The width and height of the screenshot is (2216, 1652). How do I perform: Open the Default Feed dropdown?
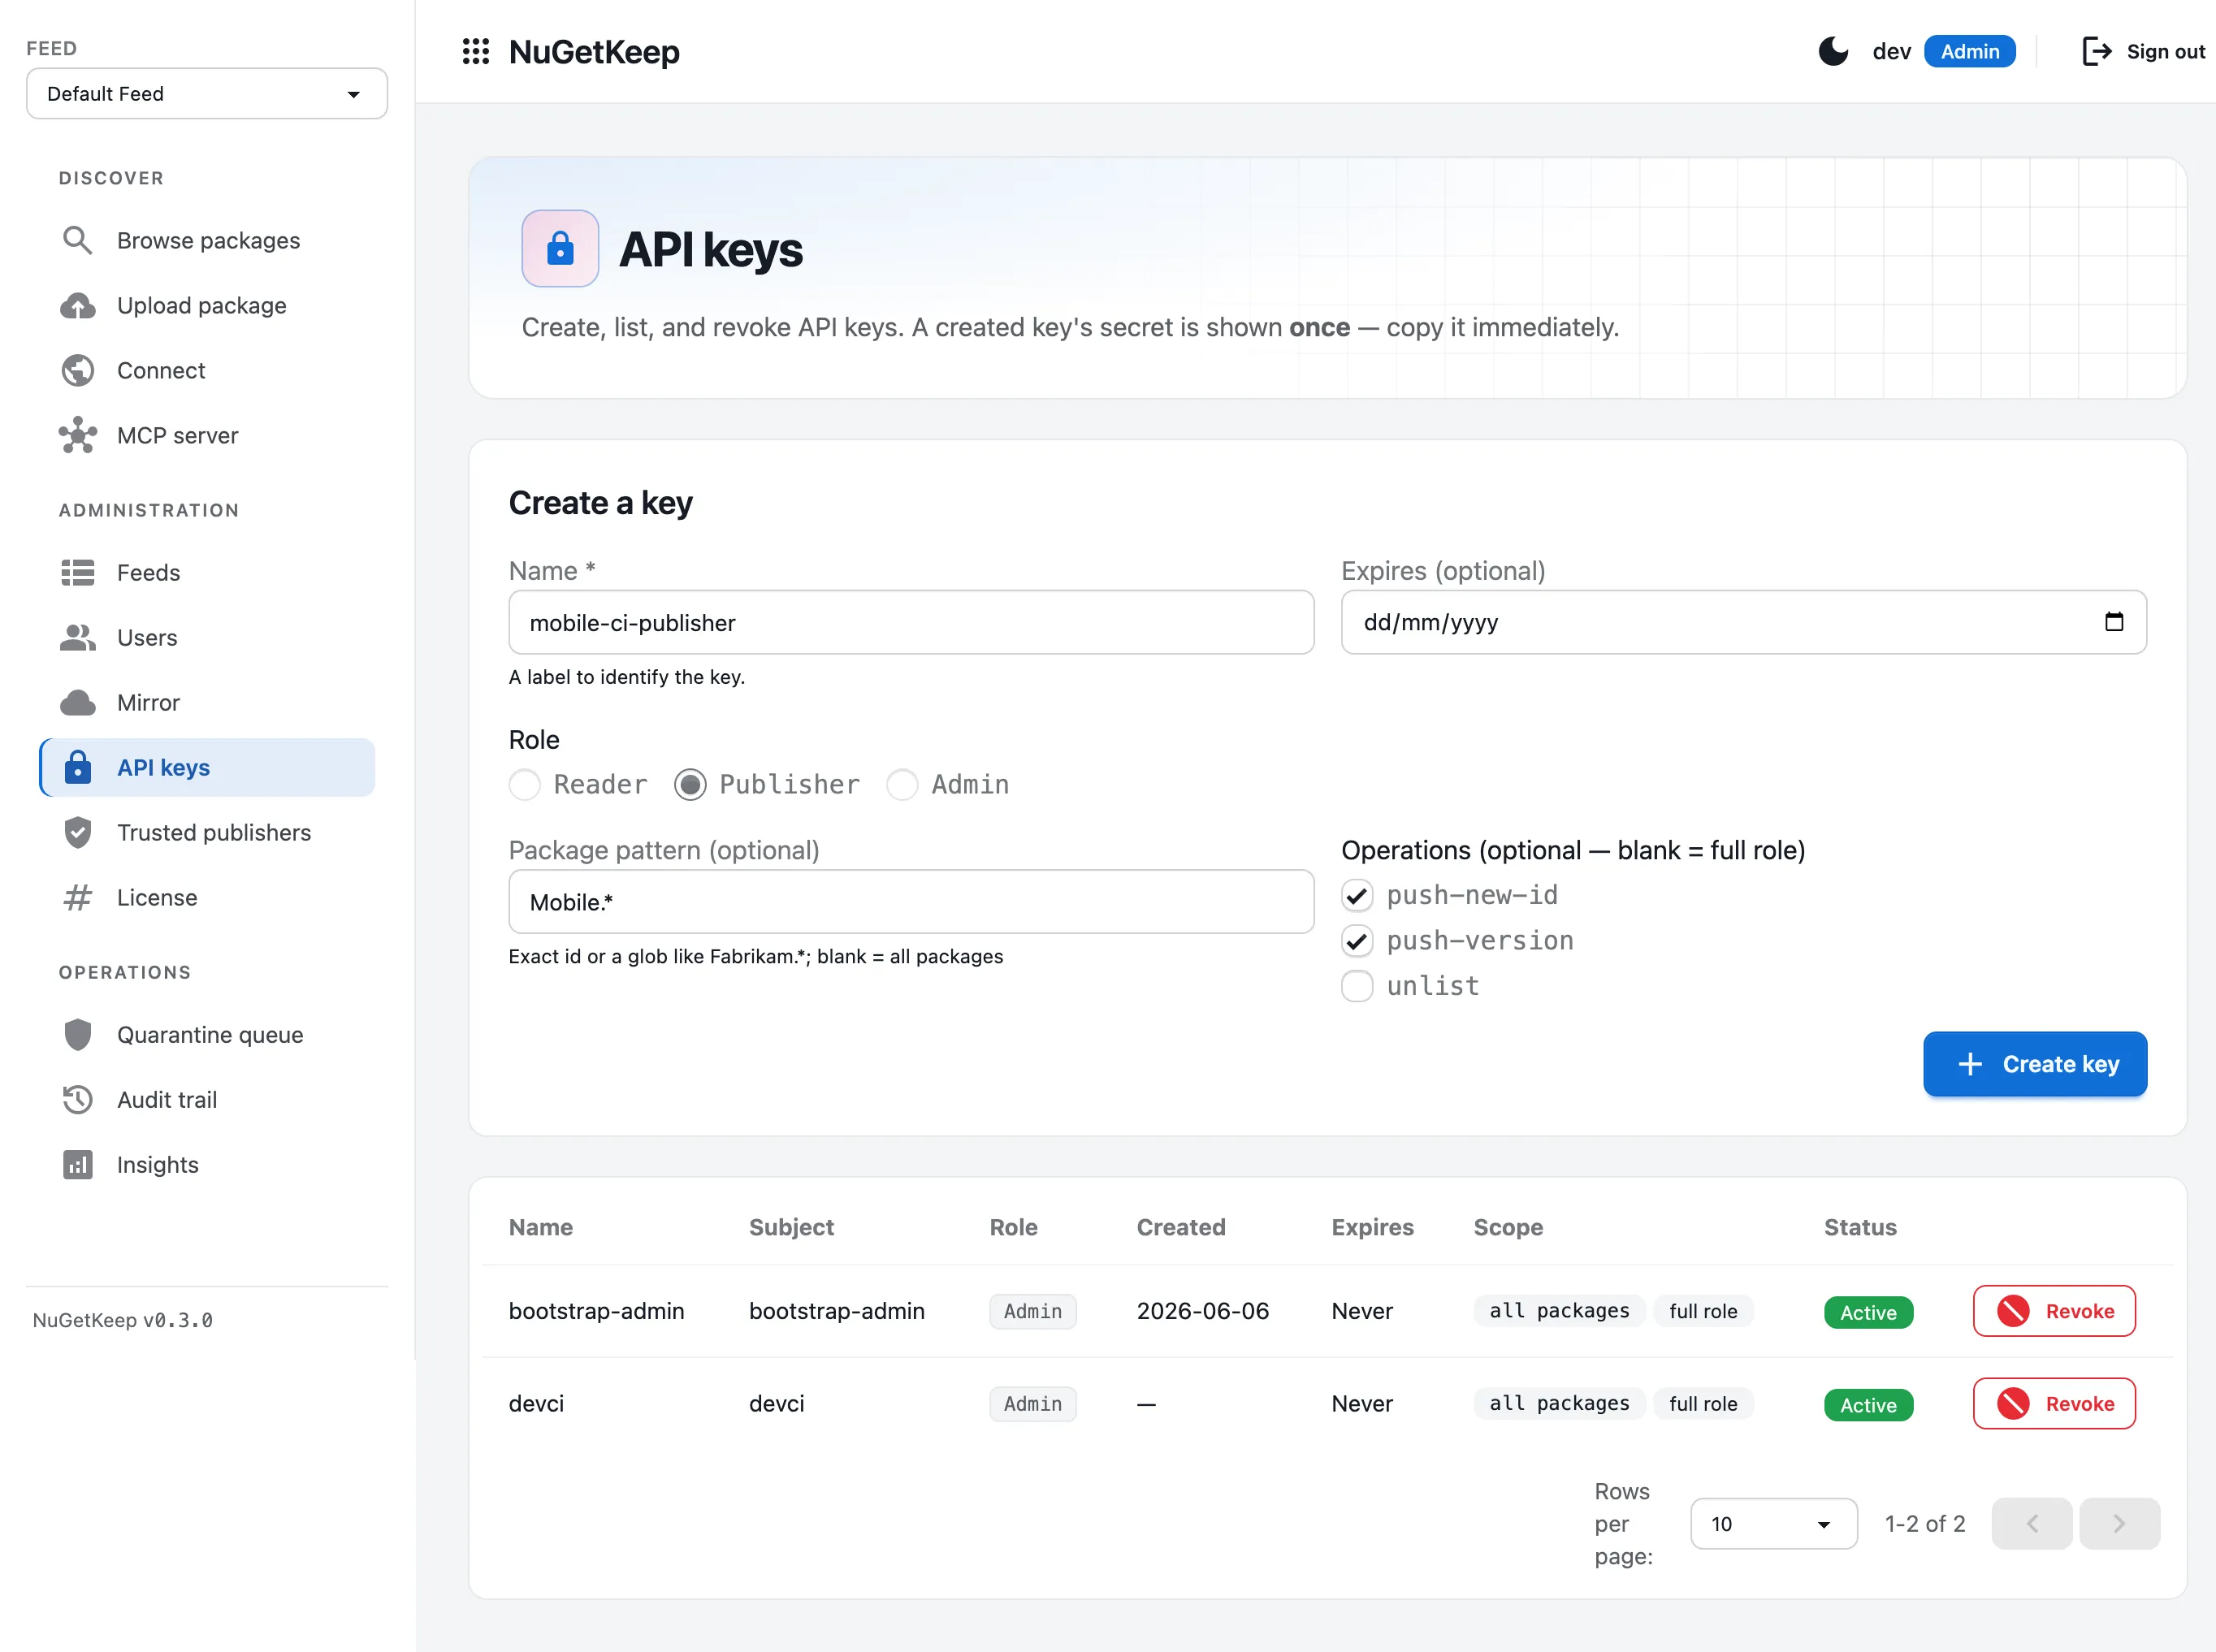click(x=207, y=93)
